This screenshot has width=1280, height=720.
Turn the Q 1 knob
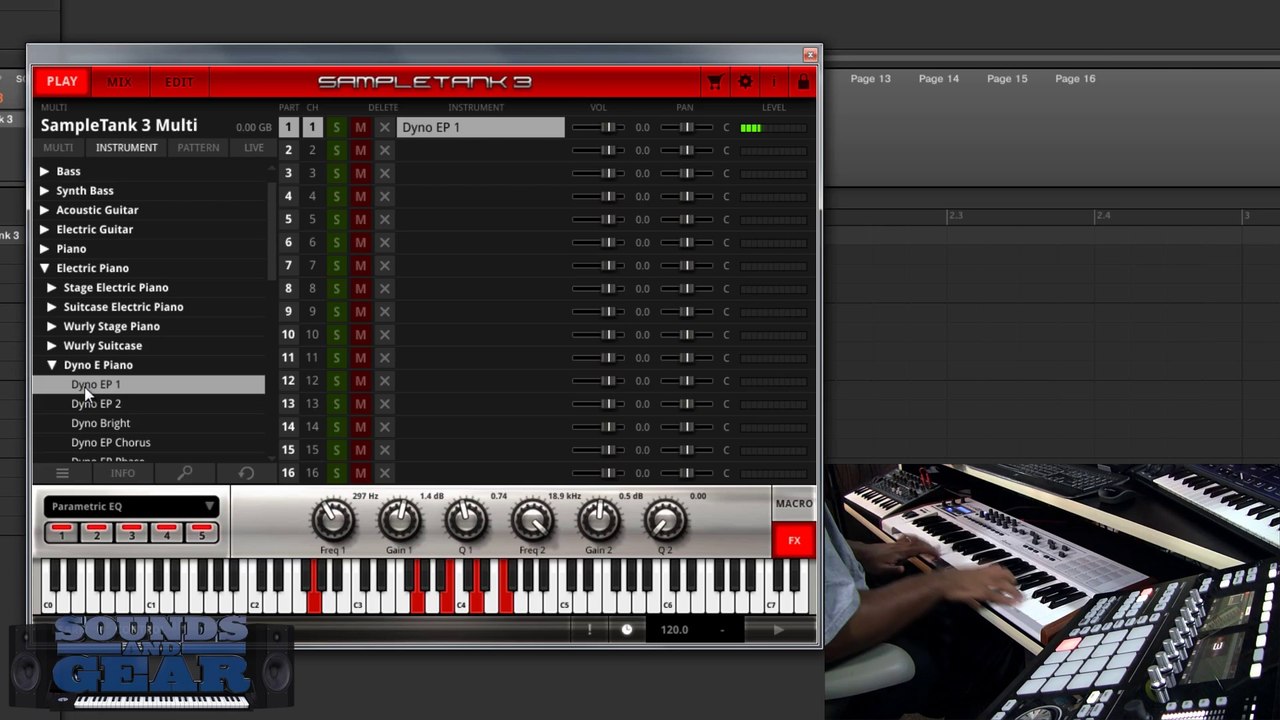pyautogui.click(x=466, y=519)
